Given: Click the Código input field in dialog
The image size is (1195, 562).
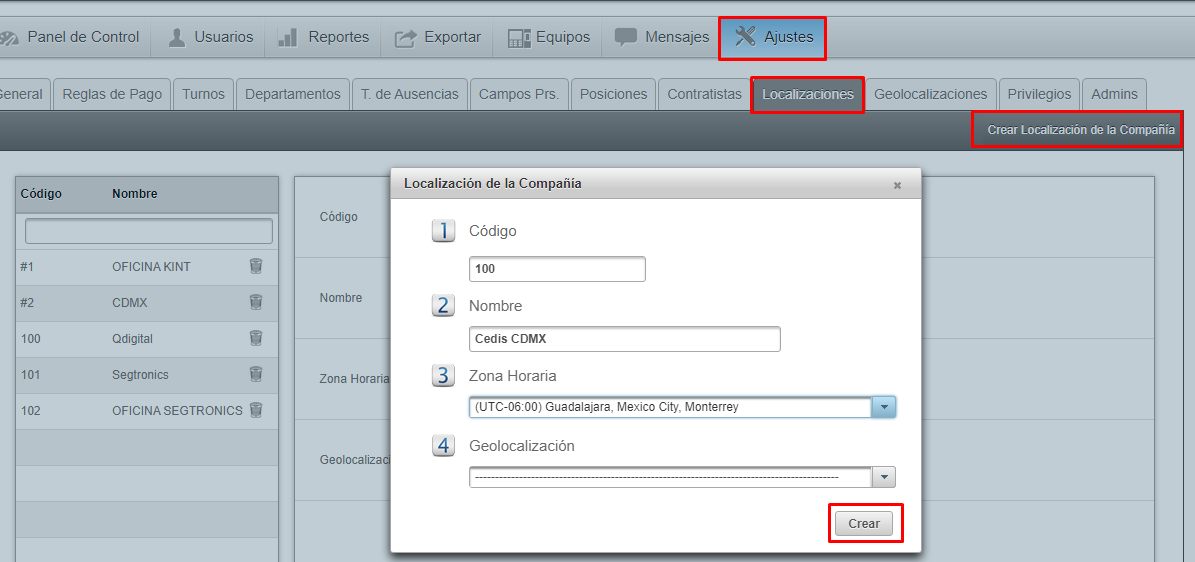Looking at the screenshot, I should point(557,269).
